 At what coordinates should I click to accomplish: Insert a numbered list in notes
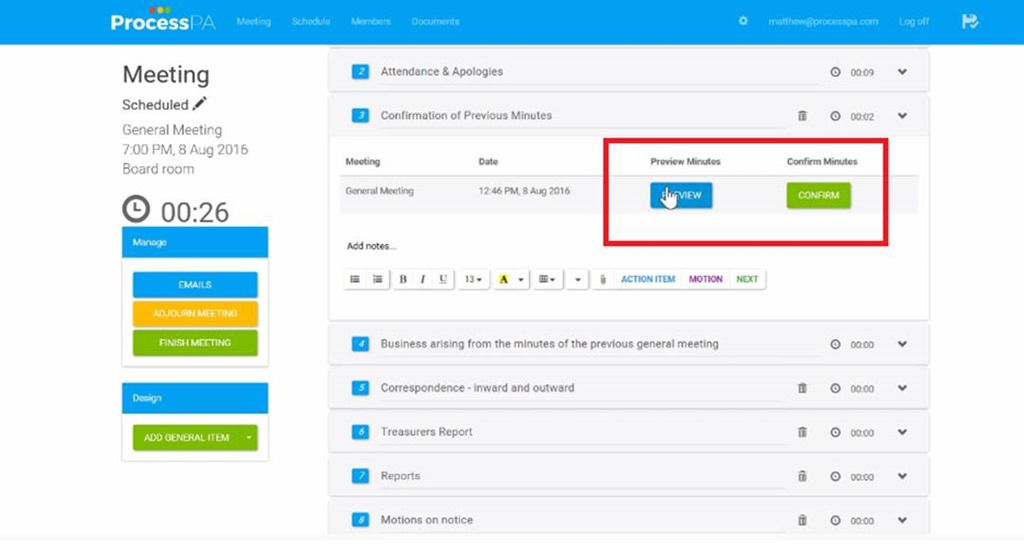click(x=377, y=280)
